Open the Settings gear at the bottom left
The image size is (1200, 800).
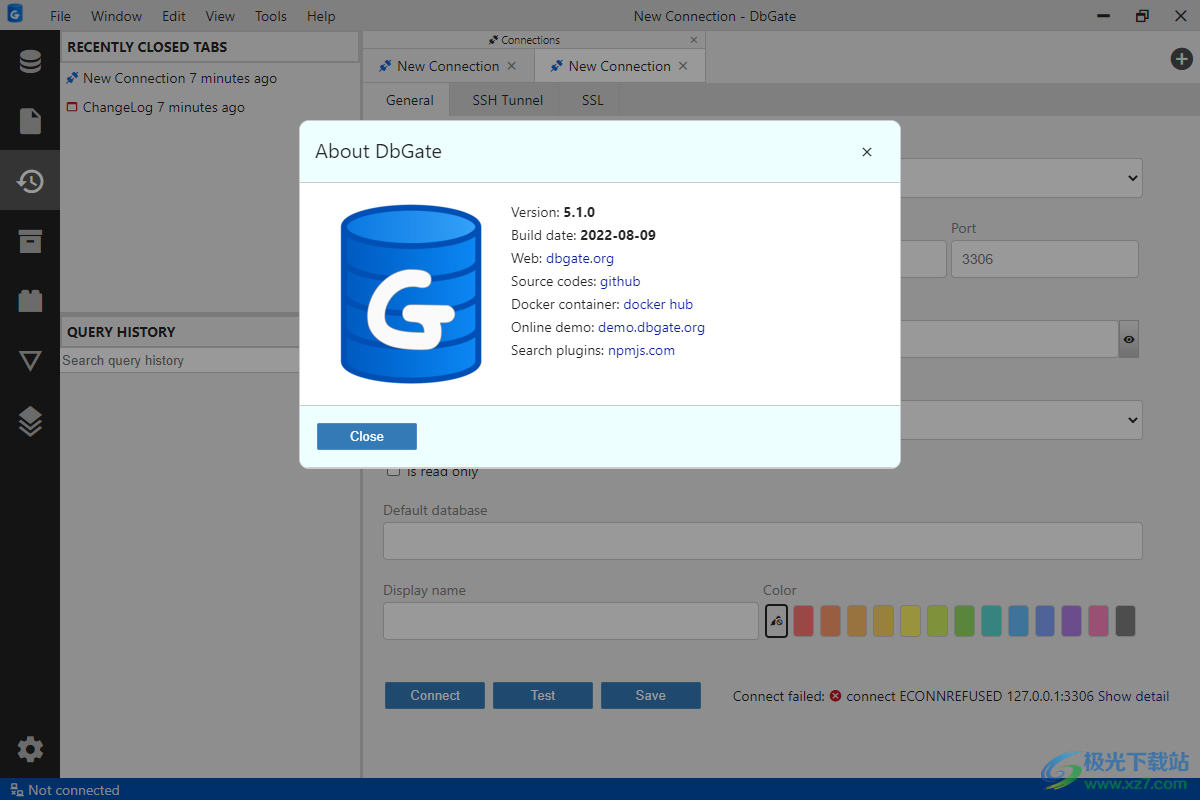click(30, 749)
